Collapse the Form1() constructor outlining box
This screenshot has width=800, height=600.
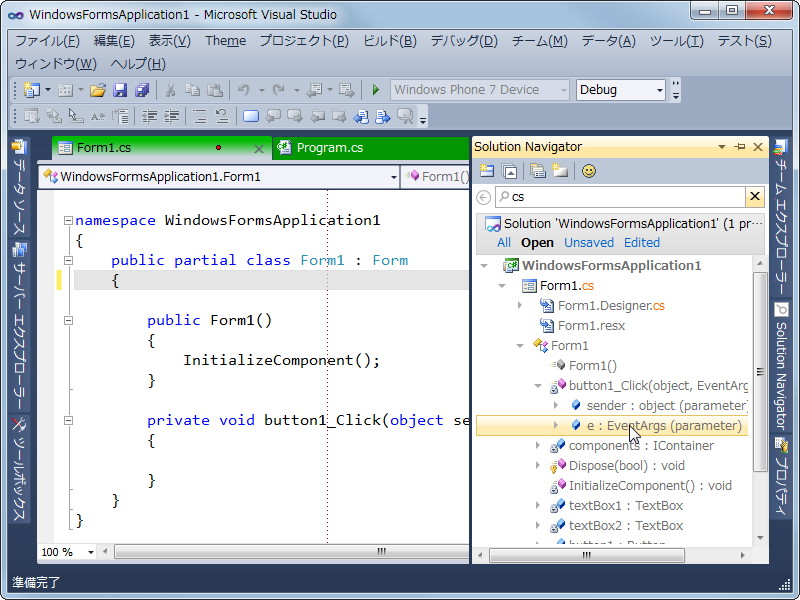(x=68, y=320)
